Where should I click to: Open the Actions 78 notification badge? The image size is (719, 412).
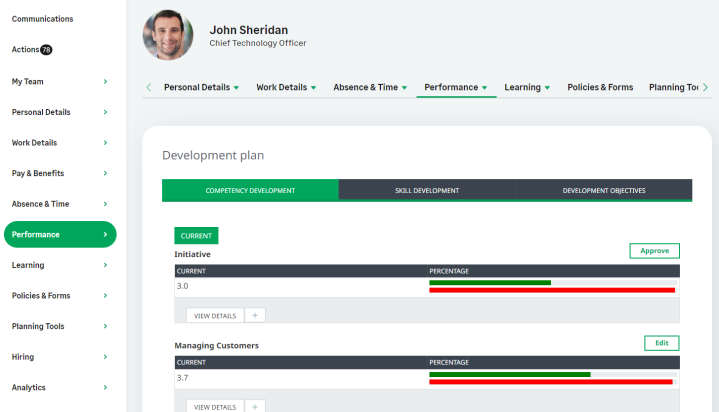(x=46, y=50)
